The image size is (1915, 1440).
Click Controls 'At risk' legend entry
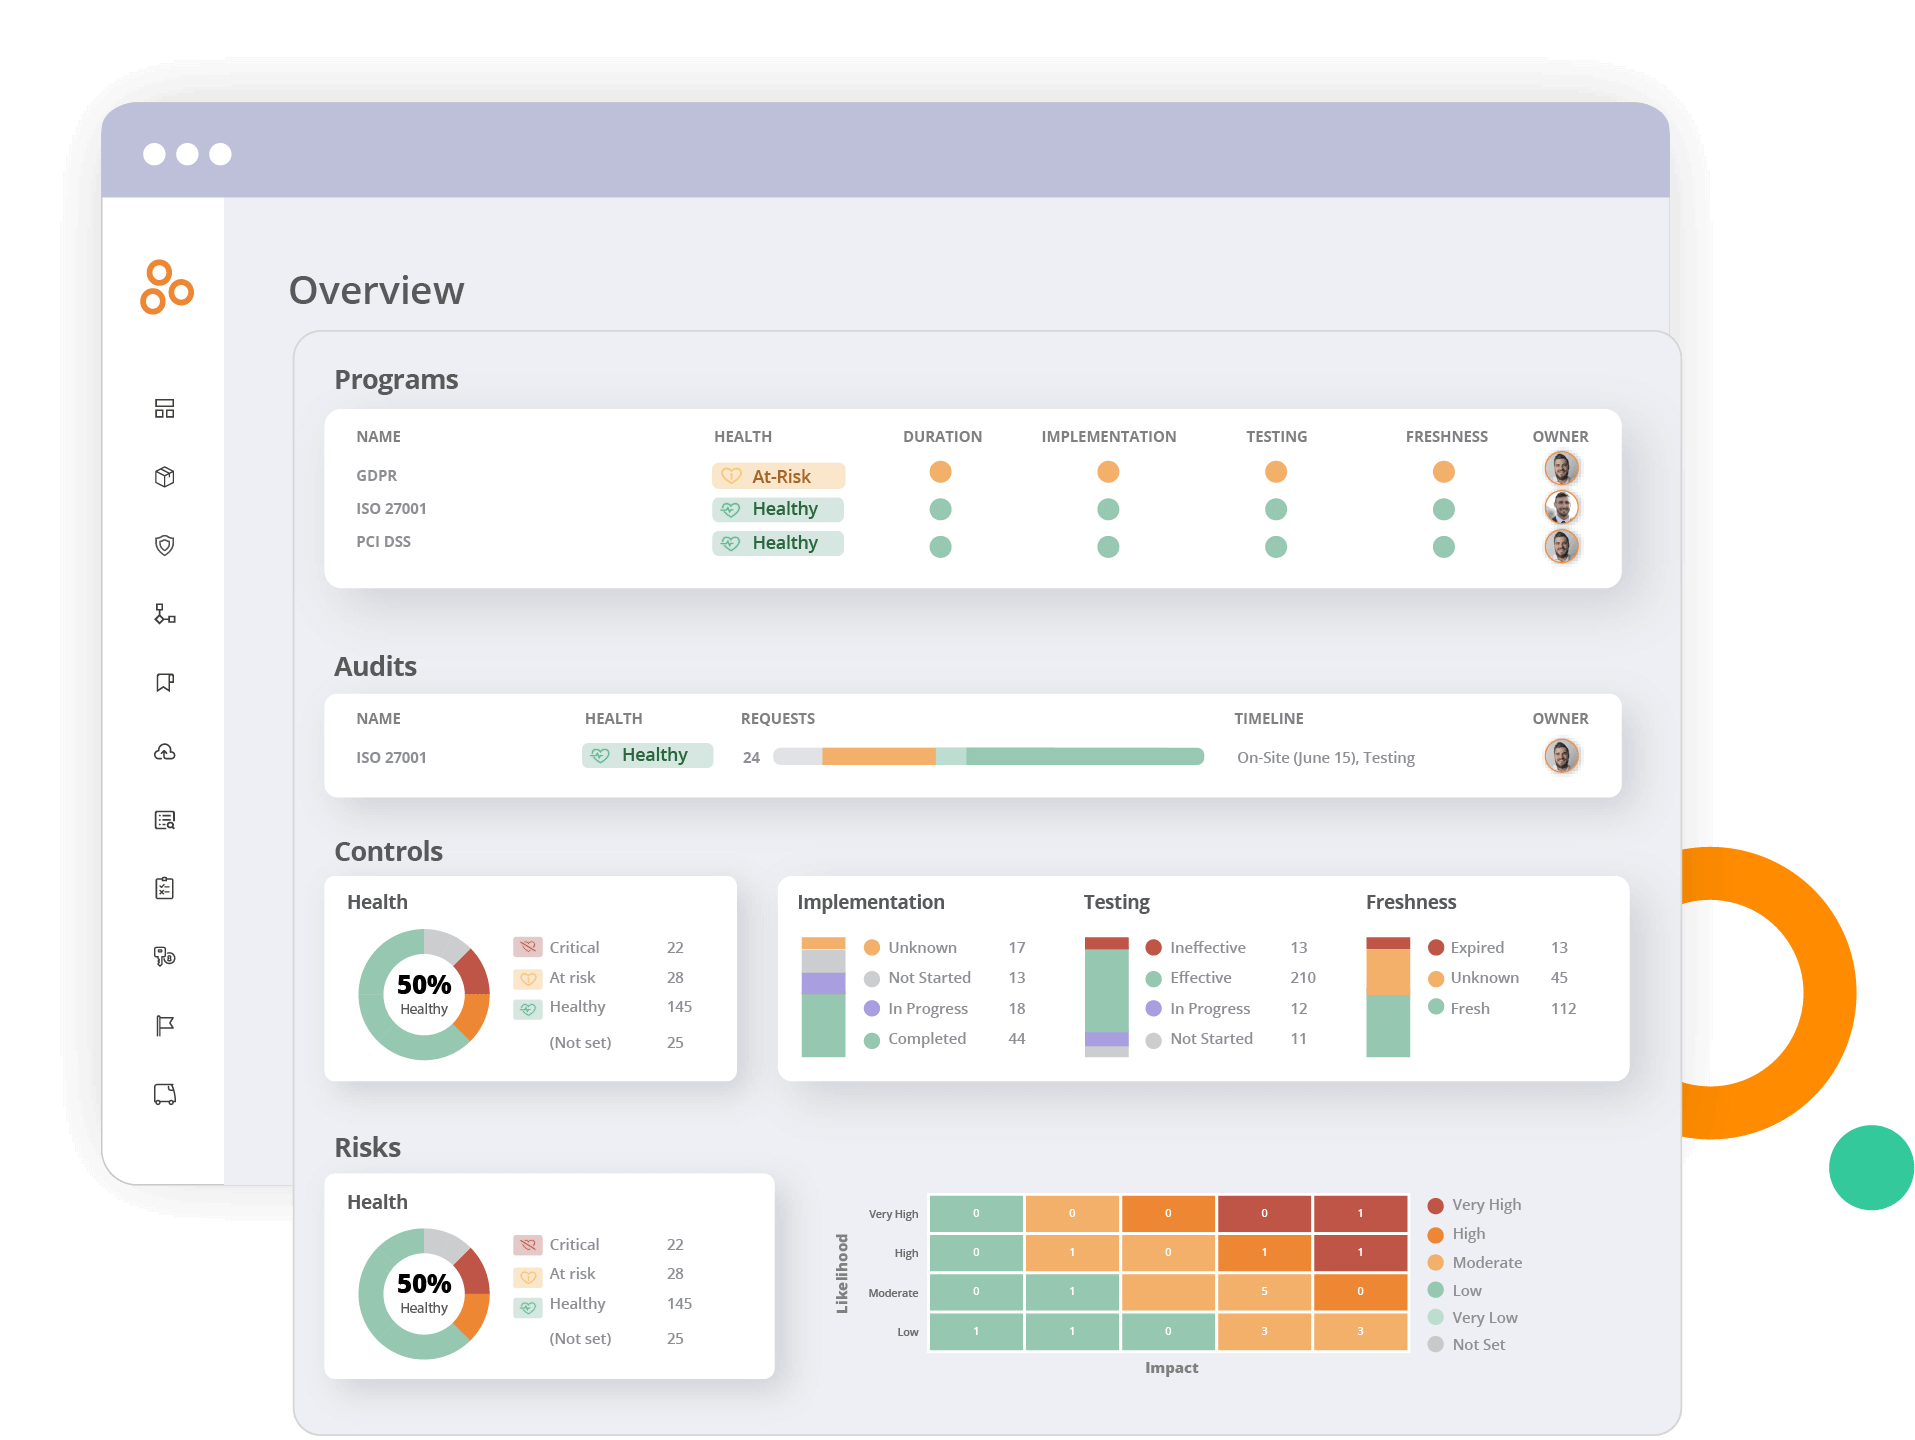point(599,977)
